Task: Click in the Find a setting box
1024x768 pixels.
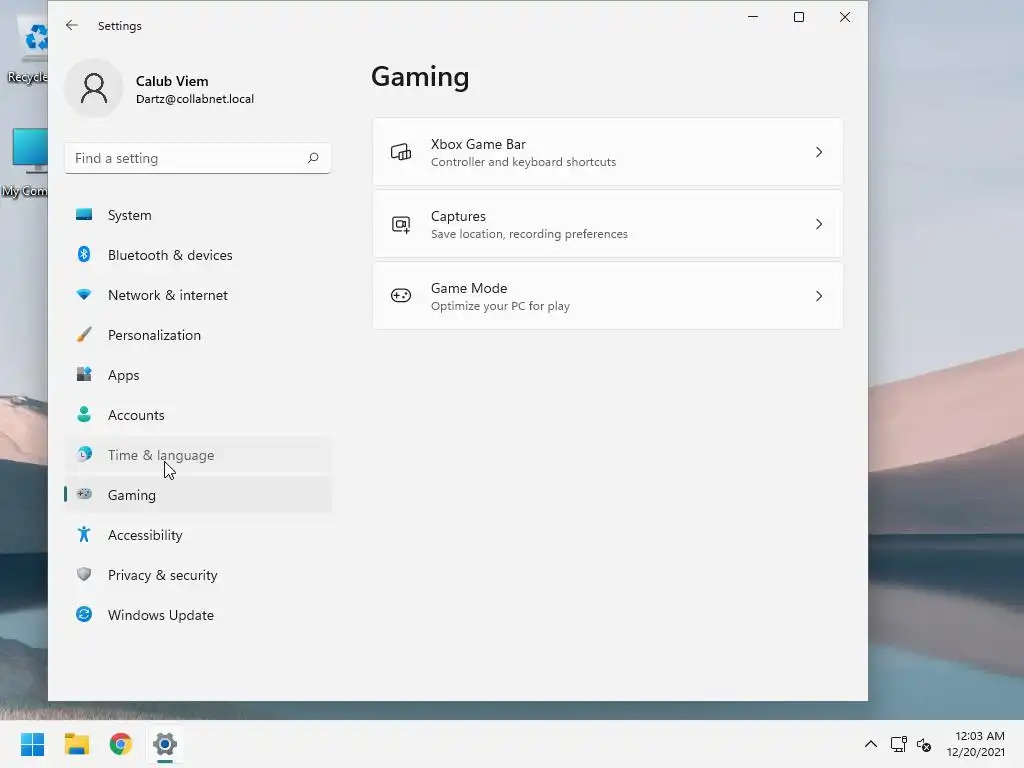Action: coord(198,158)
